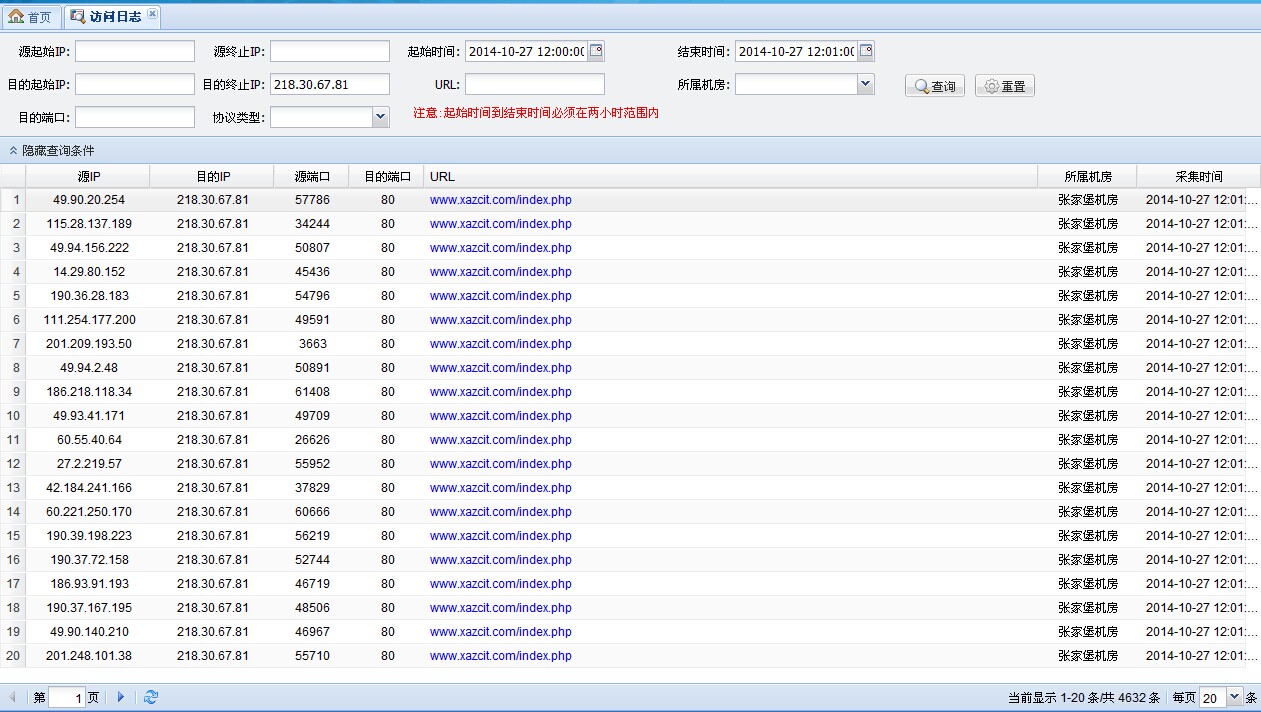The height and width of the screenshot is (712, 1261).
Task: Go to previous page of results
Action: [x=13, y=697]
